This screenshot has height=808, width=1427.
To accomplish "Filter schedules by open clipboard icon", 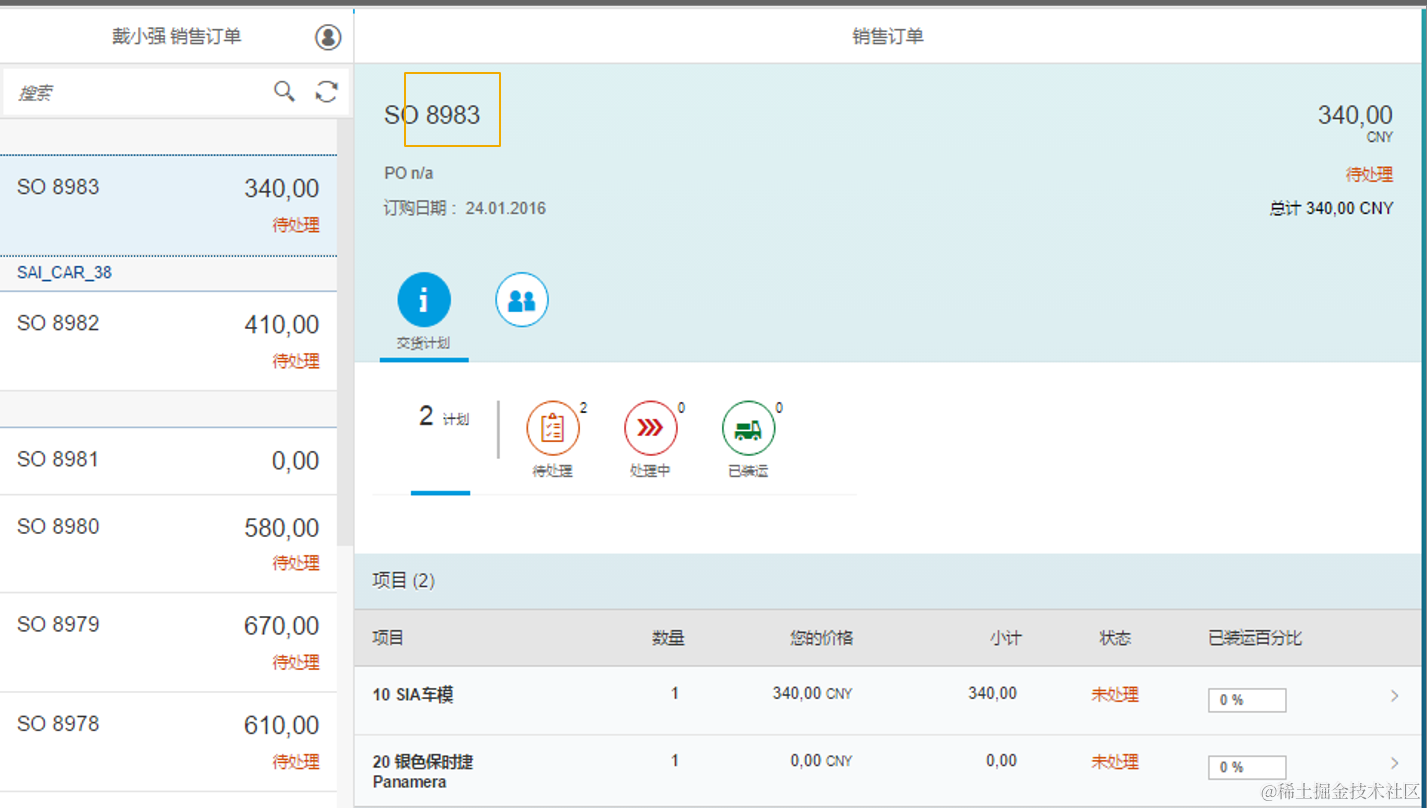I will (x=553, y=428).
